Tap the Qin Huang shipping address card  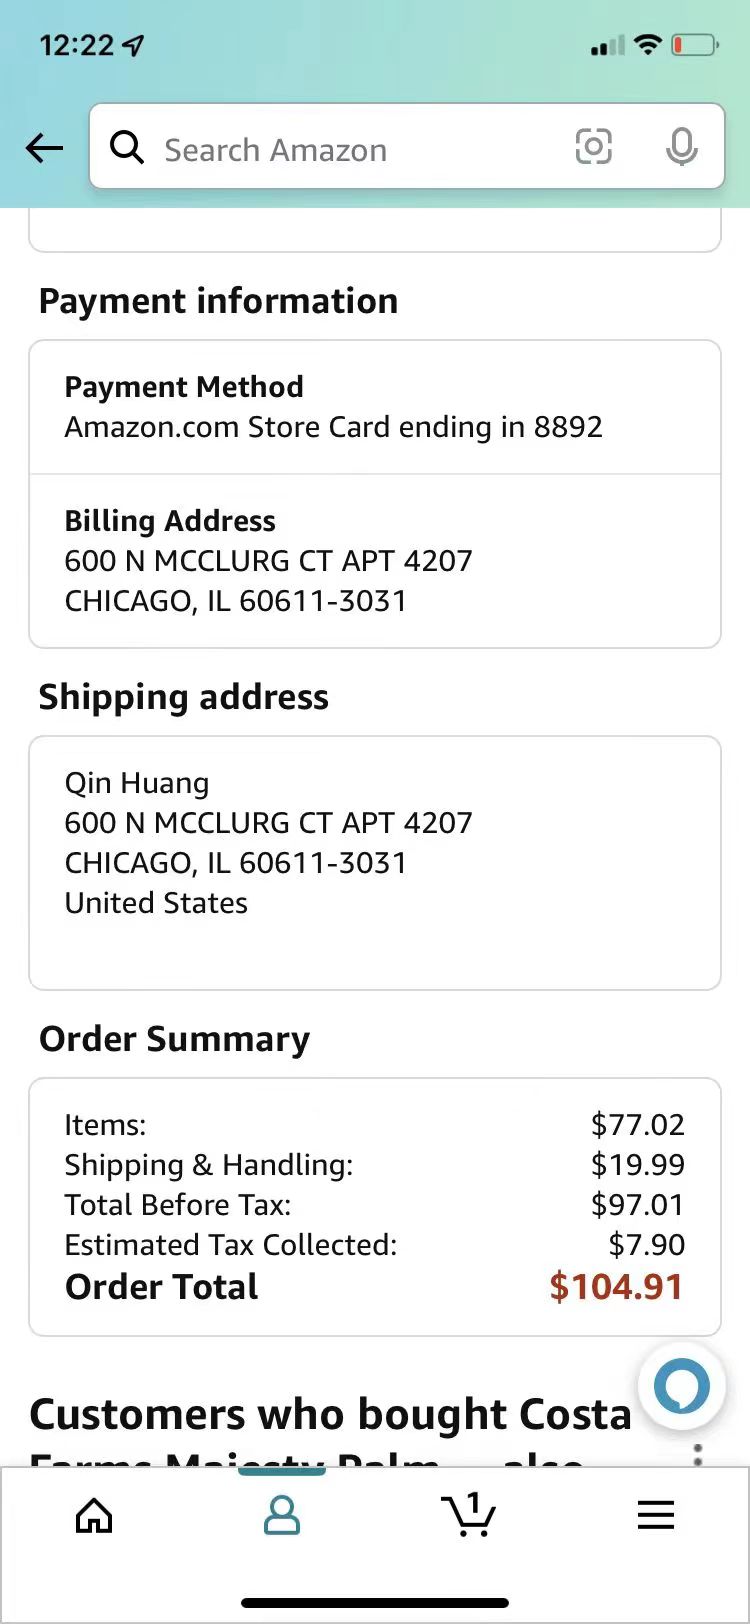[375, 863]
